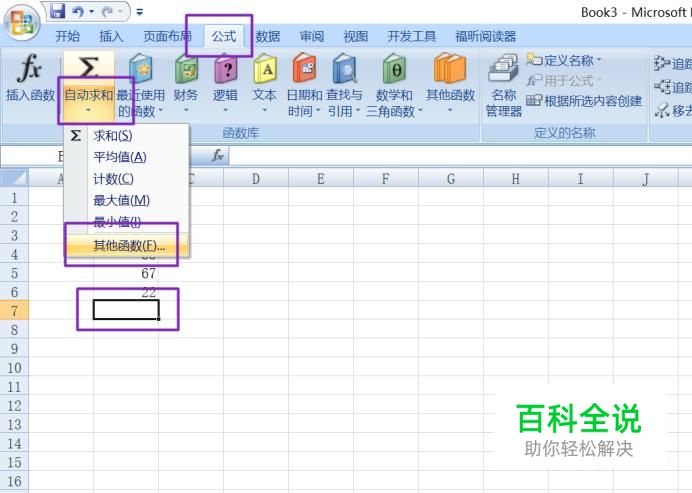Choose 平均值(A) from the menu
This screenshot has height=493, width=692.
127,157
